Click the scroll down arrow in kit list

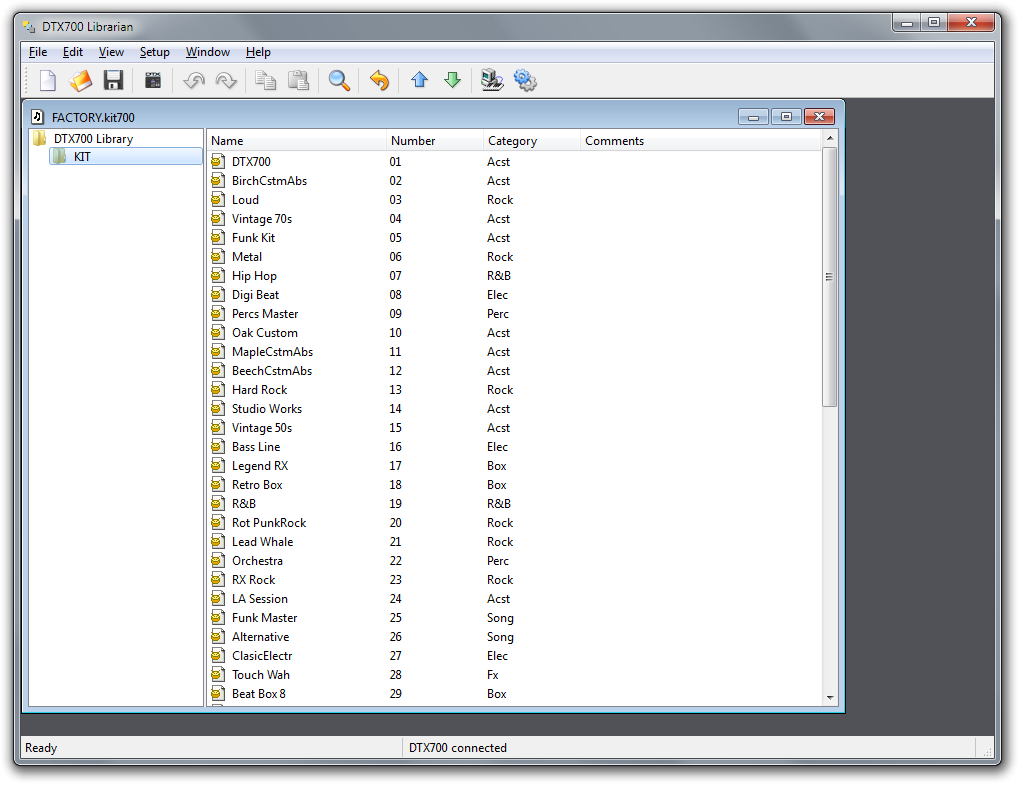(829, 697)
